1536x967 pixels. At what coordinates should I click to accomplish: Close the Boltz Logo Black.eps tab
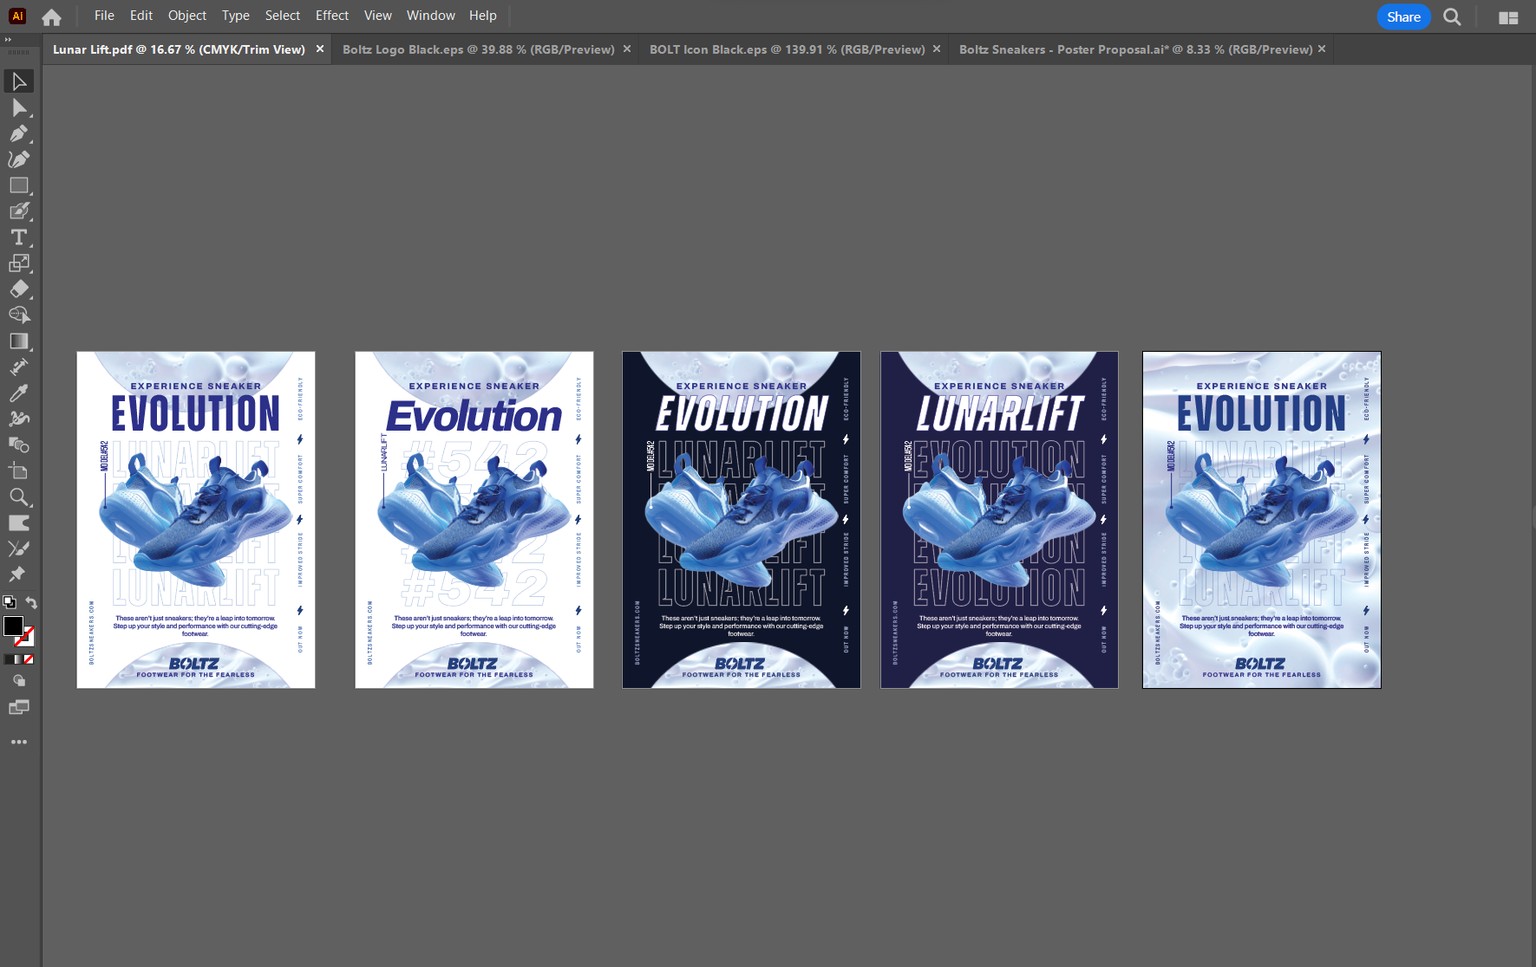tap(627, 49)
